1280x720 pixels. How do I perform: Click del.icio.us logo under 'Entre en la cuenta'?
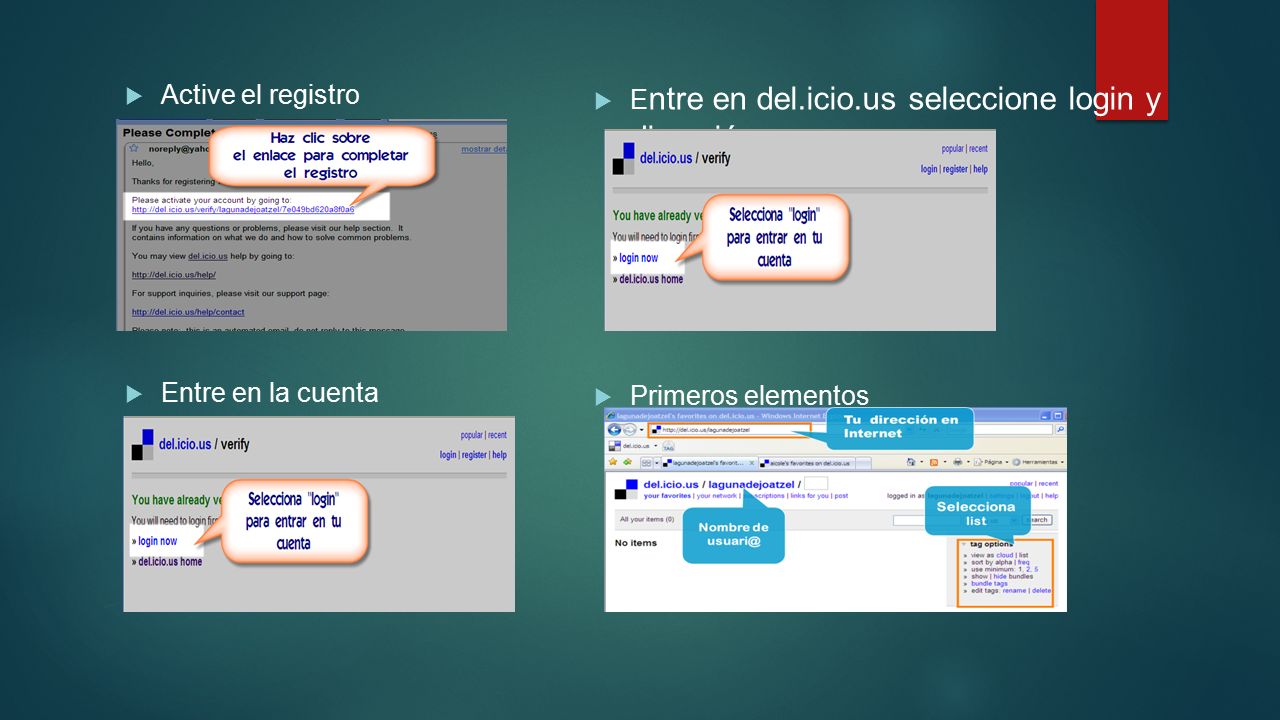[x=142, y=444]
